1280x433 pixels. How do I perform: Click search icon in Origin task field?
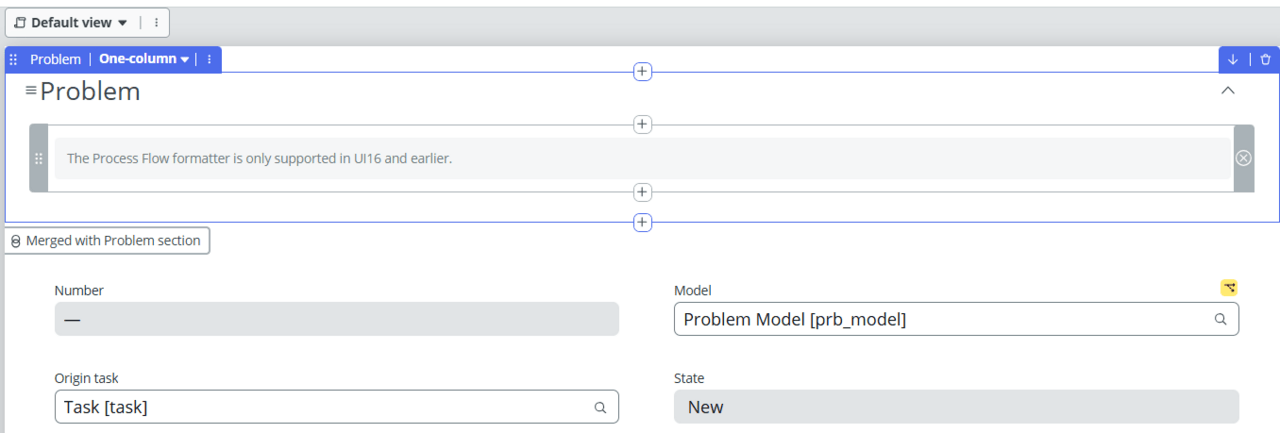pos(600,408)
